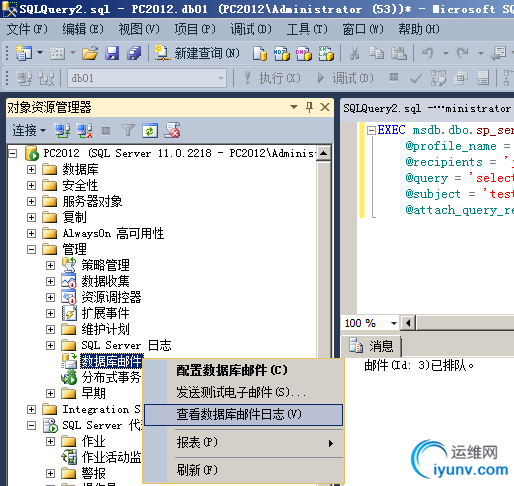Save the query with the floppy disk icon
This screenshot has height=486, width=514.
[x=112, y=53]
